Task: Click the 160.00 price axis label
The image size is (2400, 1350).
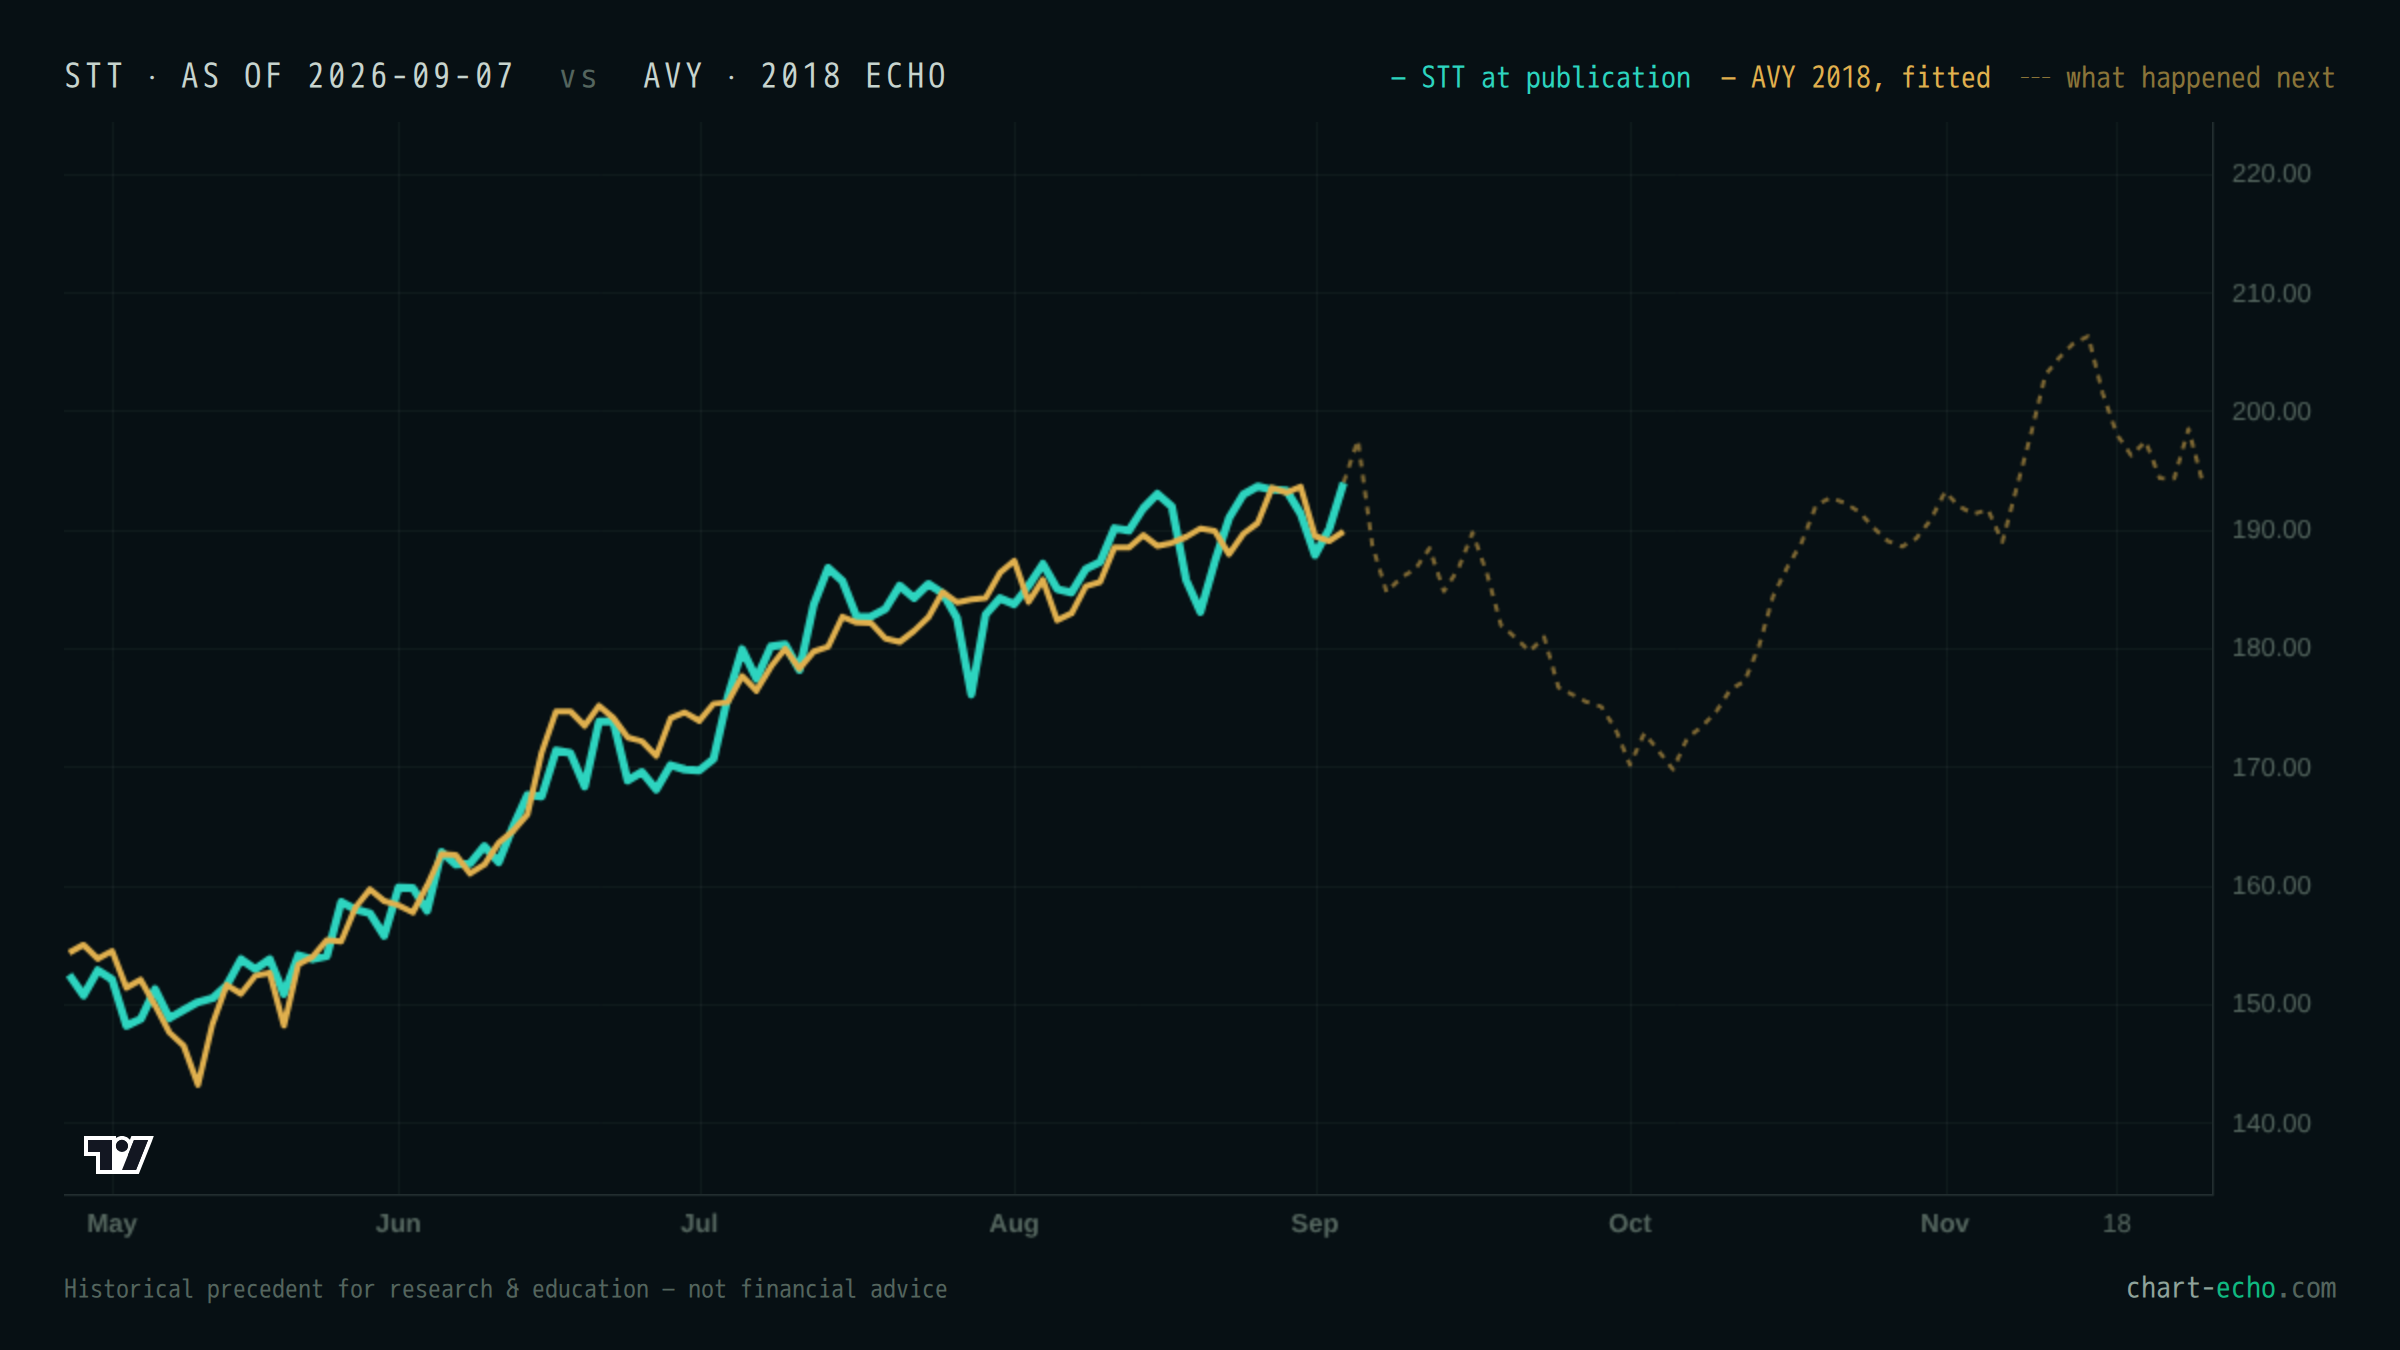Action: point(2271,886)
